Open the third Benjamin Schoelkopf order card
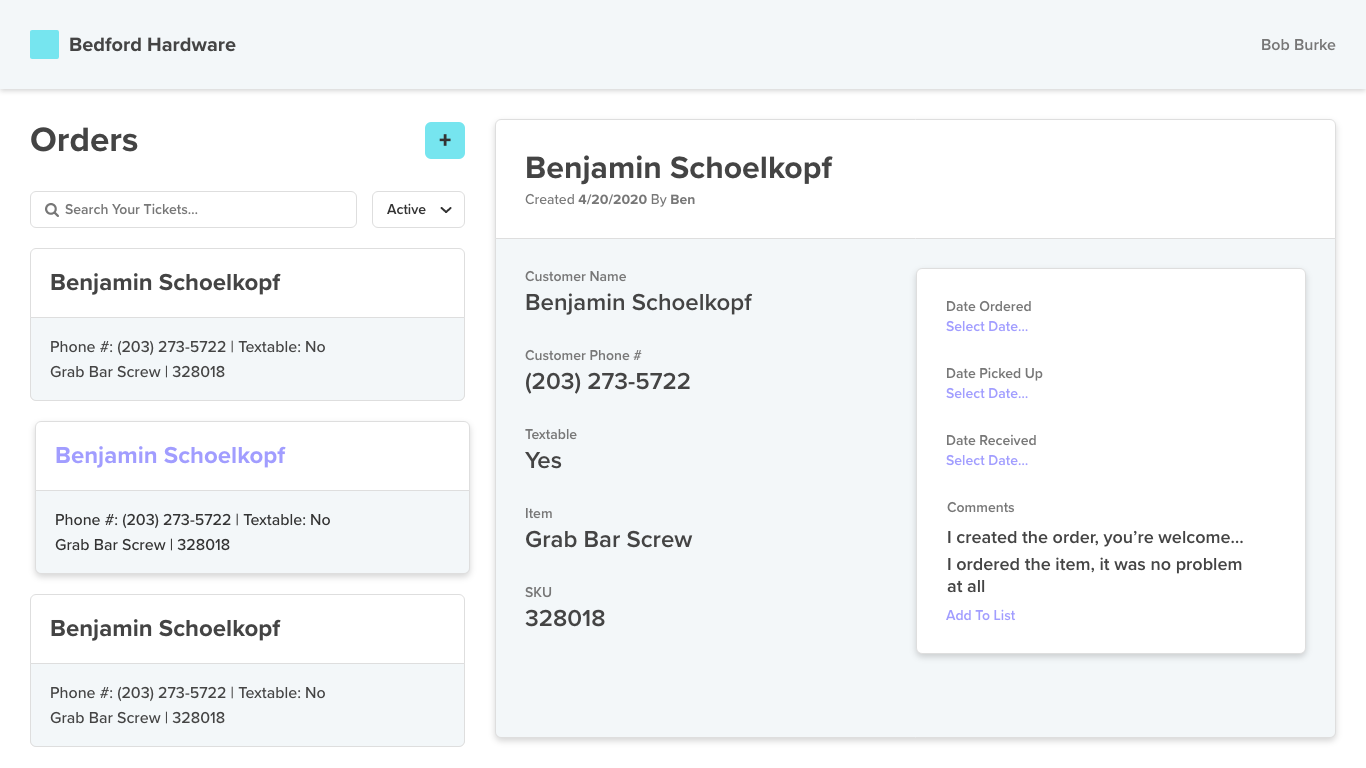The image size is (1366, 768). tap(247, 670)
